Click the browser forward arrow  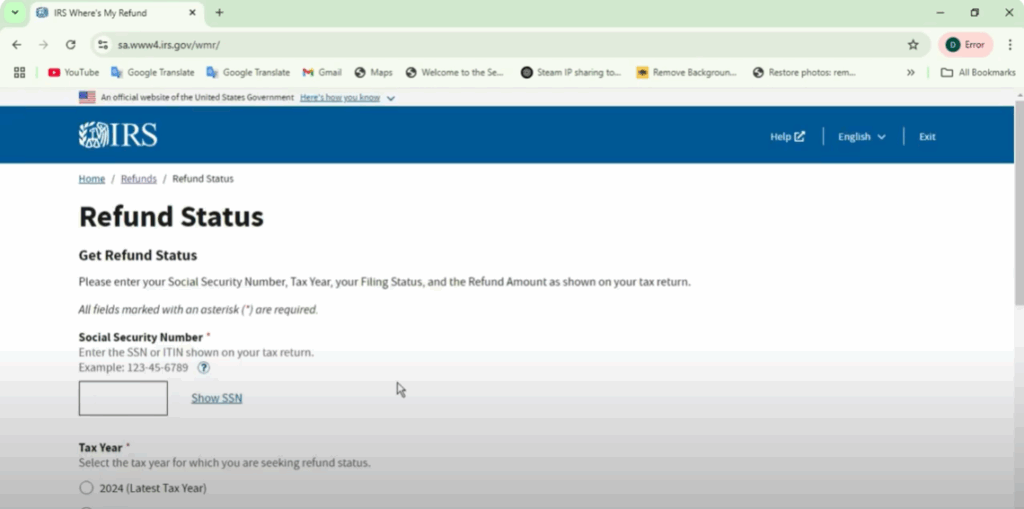pos(43,44)
